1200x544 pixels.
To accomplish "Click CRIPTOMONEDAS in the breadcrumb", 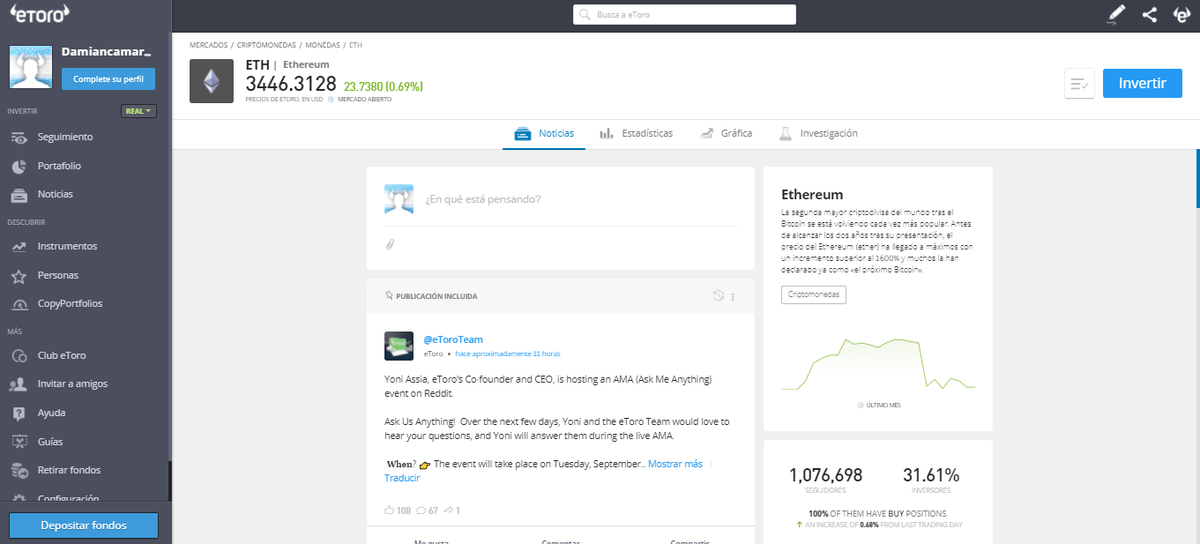I will [266, 46].
